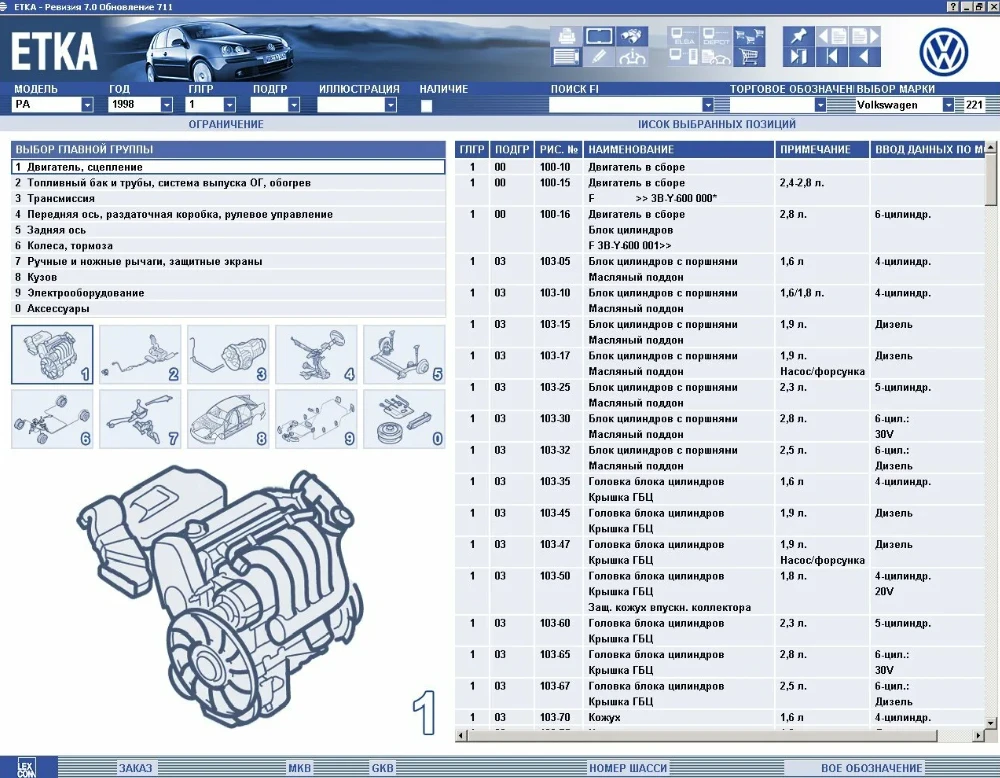Viewport: 1000px width, 778px height.
Task: Select wheels and brakes thumbnail 6
Action: pyautogui.click(x=52, y=419)
